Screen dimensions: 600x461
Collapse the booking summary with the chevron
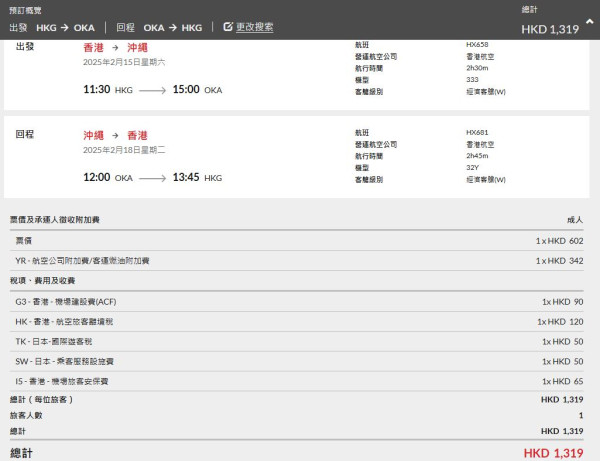pyautogui.click(x=590, y=22)
